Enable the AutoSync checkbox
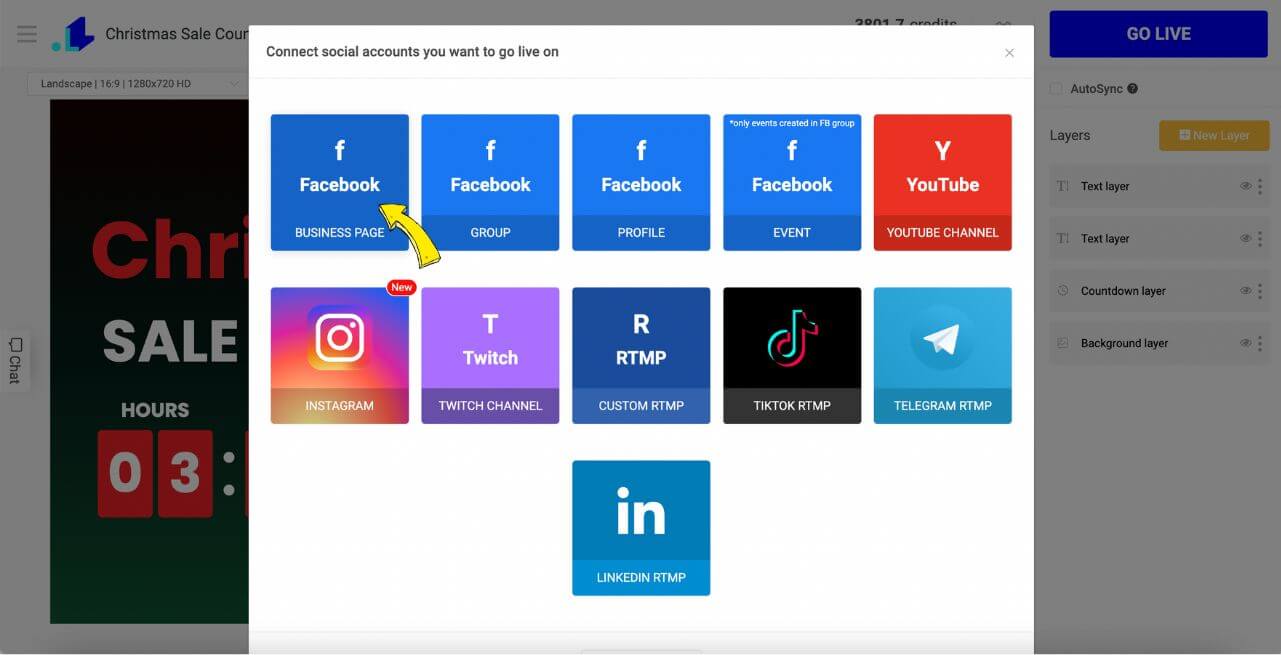This screenshot has height=655, width=1281. [1056, 89]
